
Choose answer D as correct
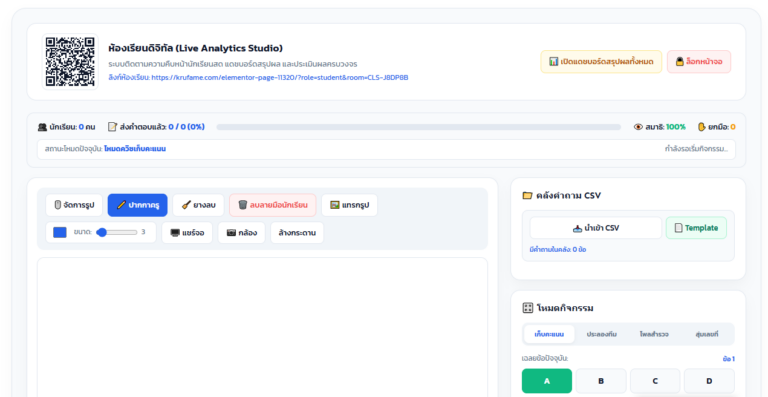click(x=709, y=381)
